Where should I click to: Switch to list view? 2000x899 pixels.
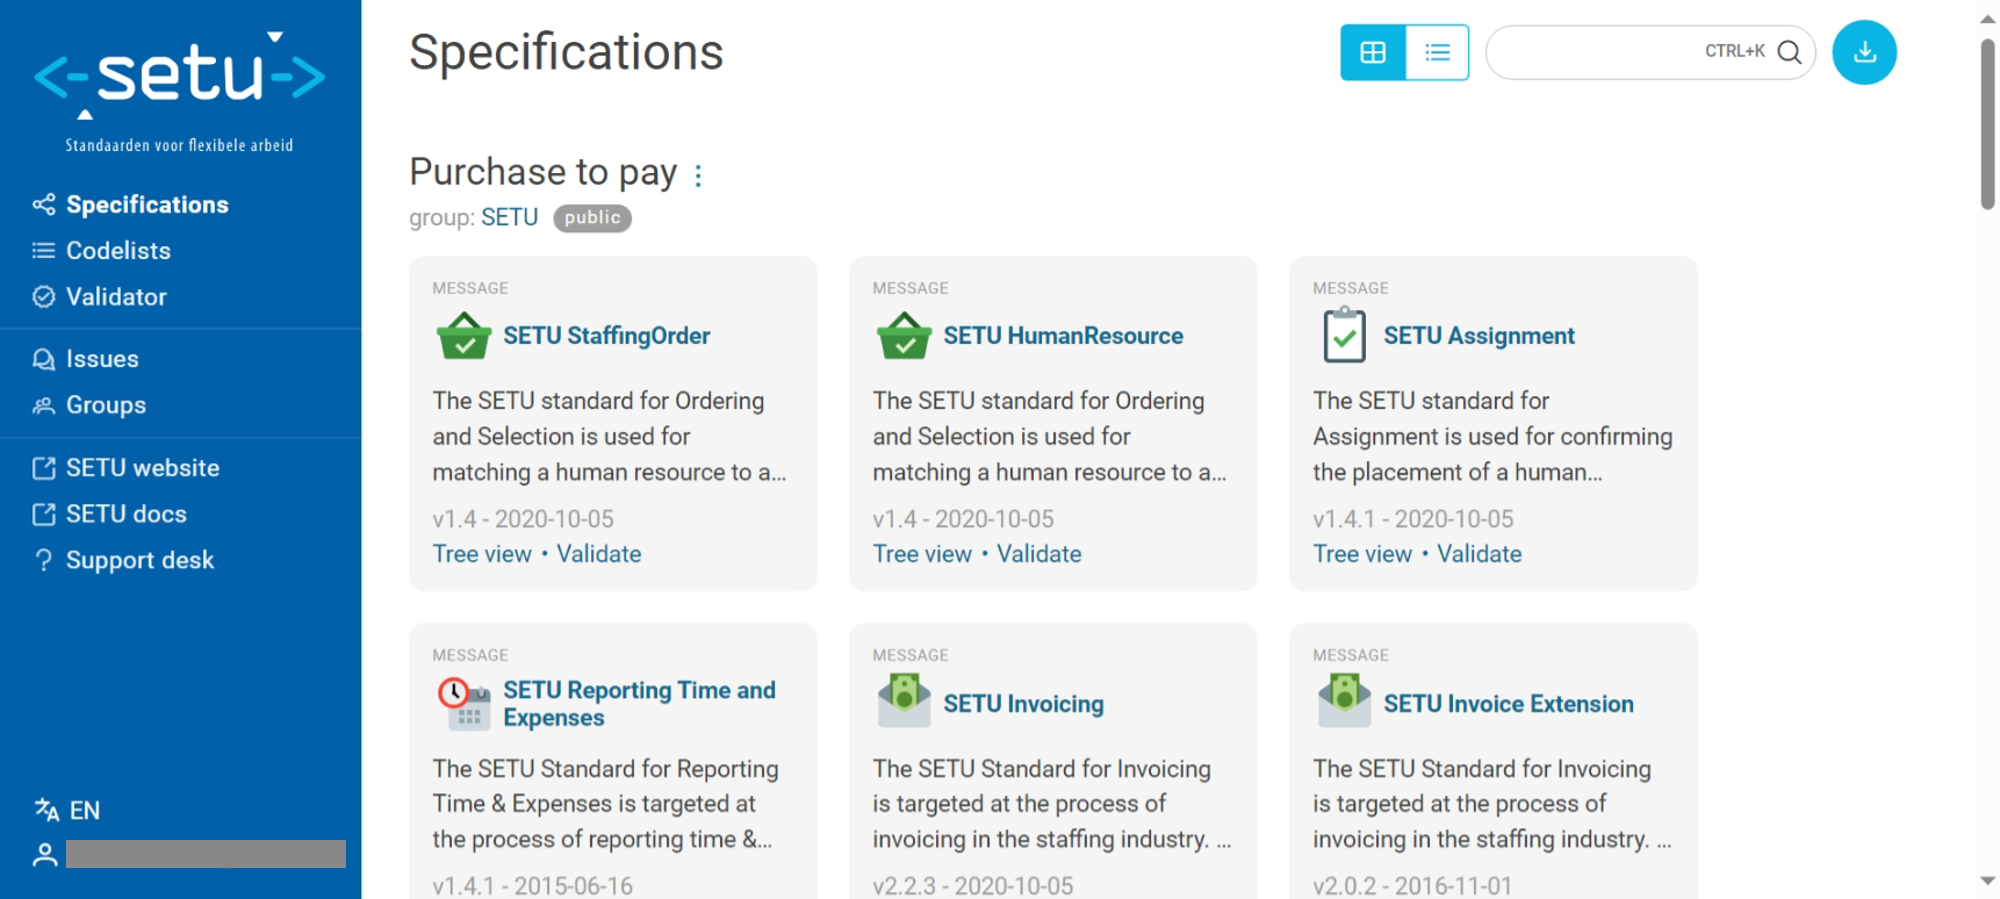(1437, 52)
